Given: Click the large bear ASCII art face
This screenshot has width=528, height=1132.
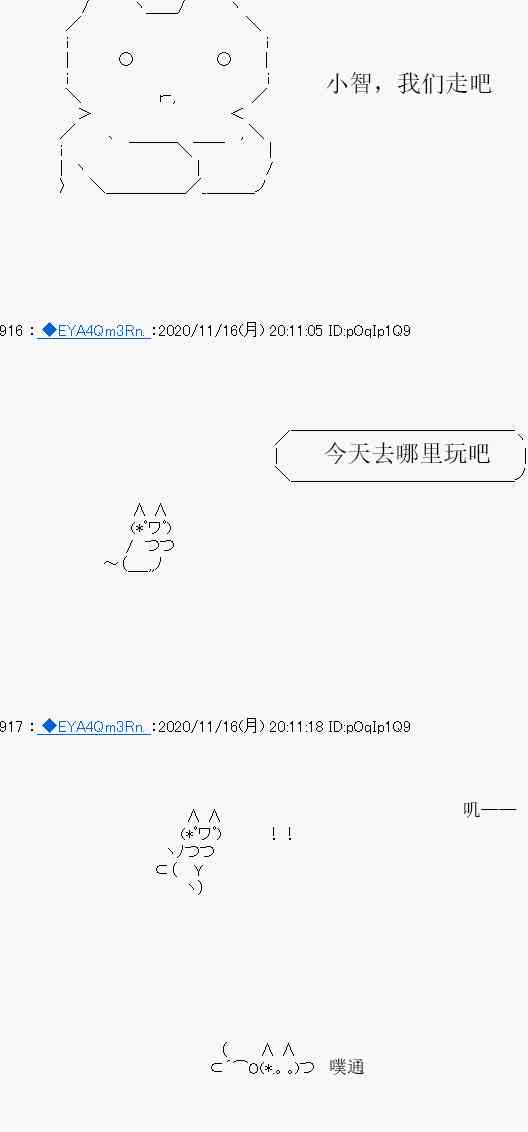Looking at the screenshot, I should coord(166,97).
